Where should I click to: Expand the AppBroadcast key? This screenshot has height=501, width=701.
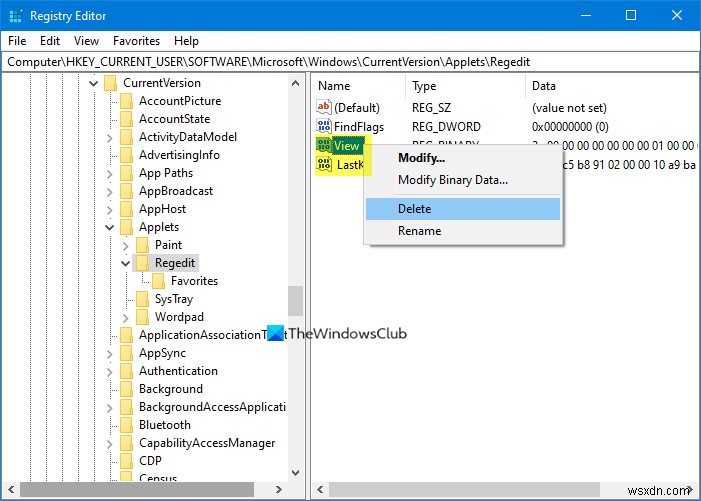tap(110, 192)
